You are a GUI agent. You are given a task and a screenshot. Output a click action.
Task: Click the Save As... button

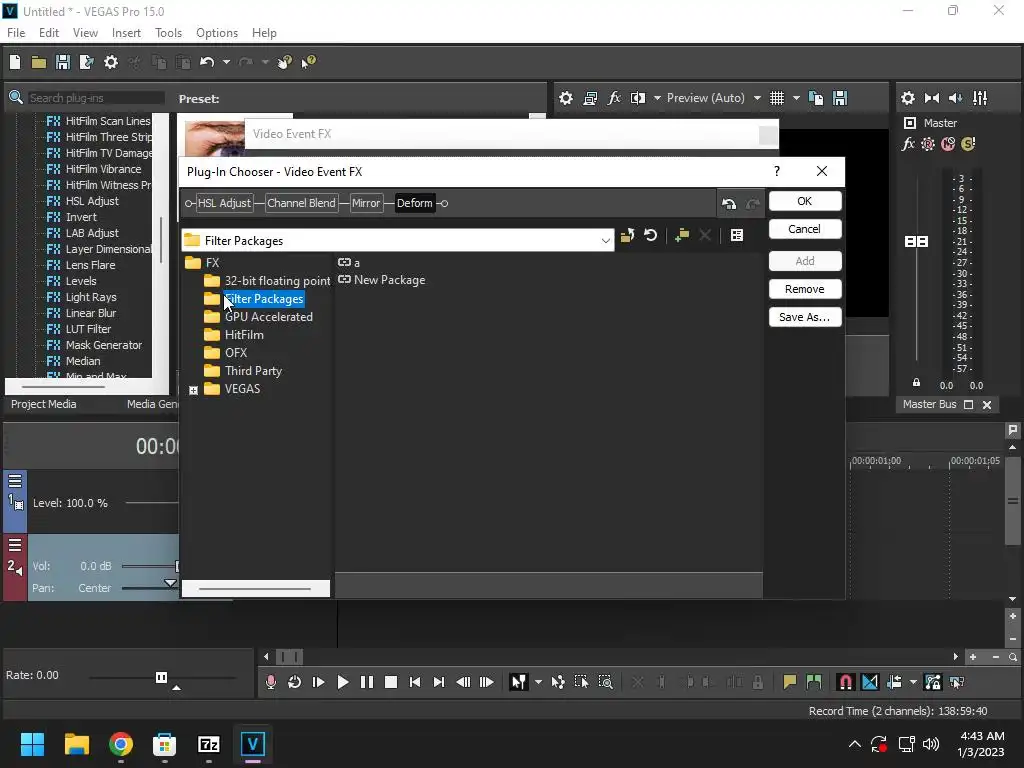tap(805, 317)
